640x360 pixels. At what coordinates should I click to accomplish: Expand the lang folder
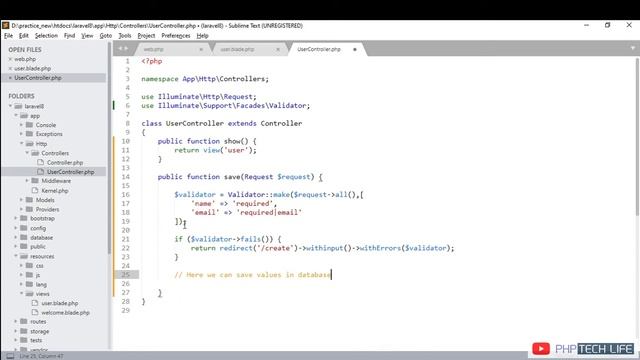[x=21, y=284]
